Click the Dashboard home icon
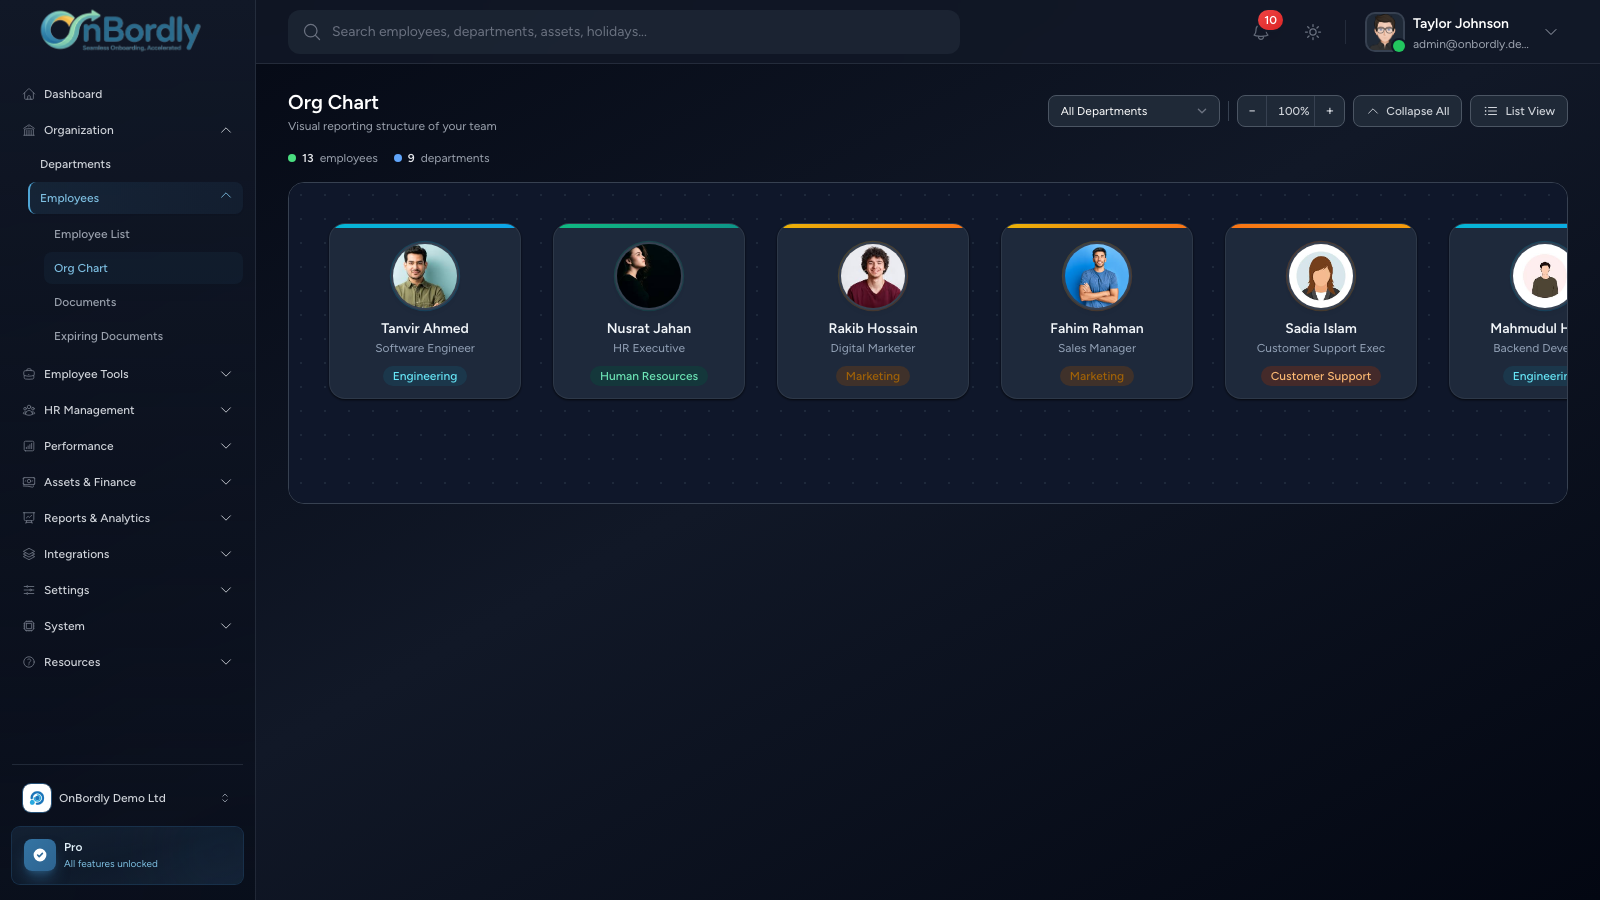Image resolution: width=1600 pixels, height=900 pixels. pos(29,94)
